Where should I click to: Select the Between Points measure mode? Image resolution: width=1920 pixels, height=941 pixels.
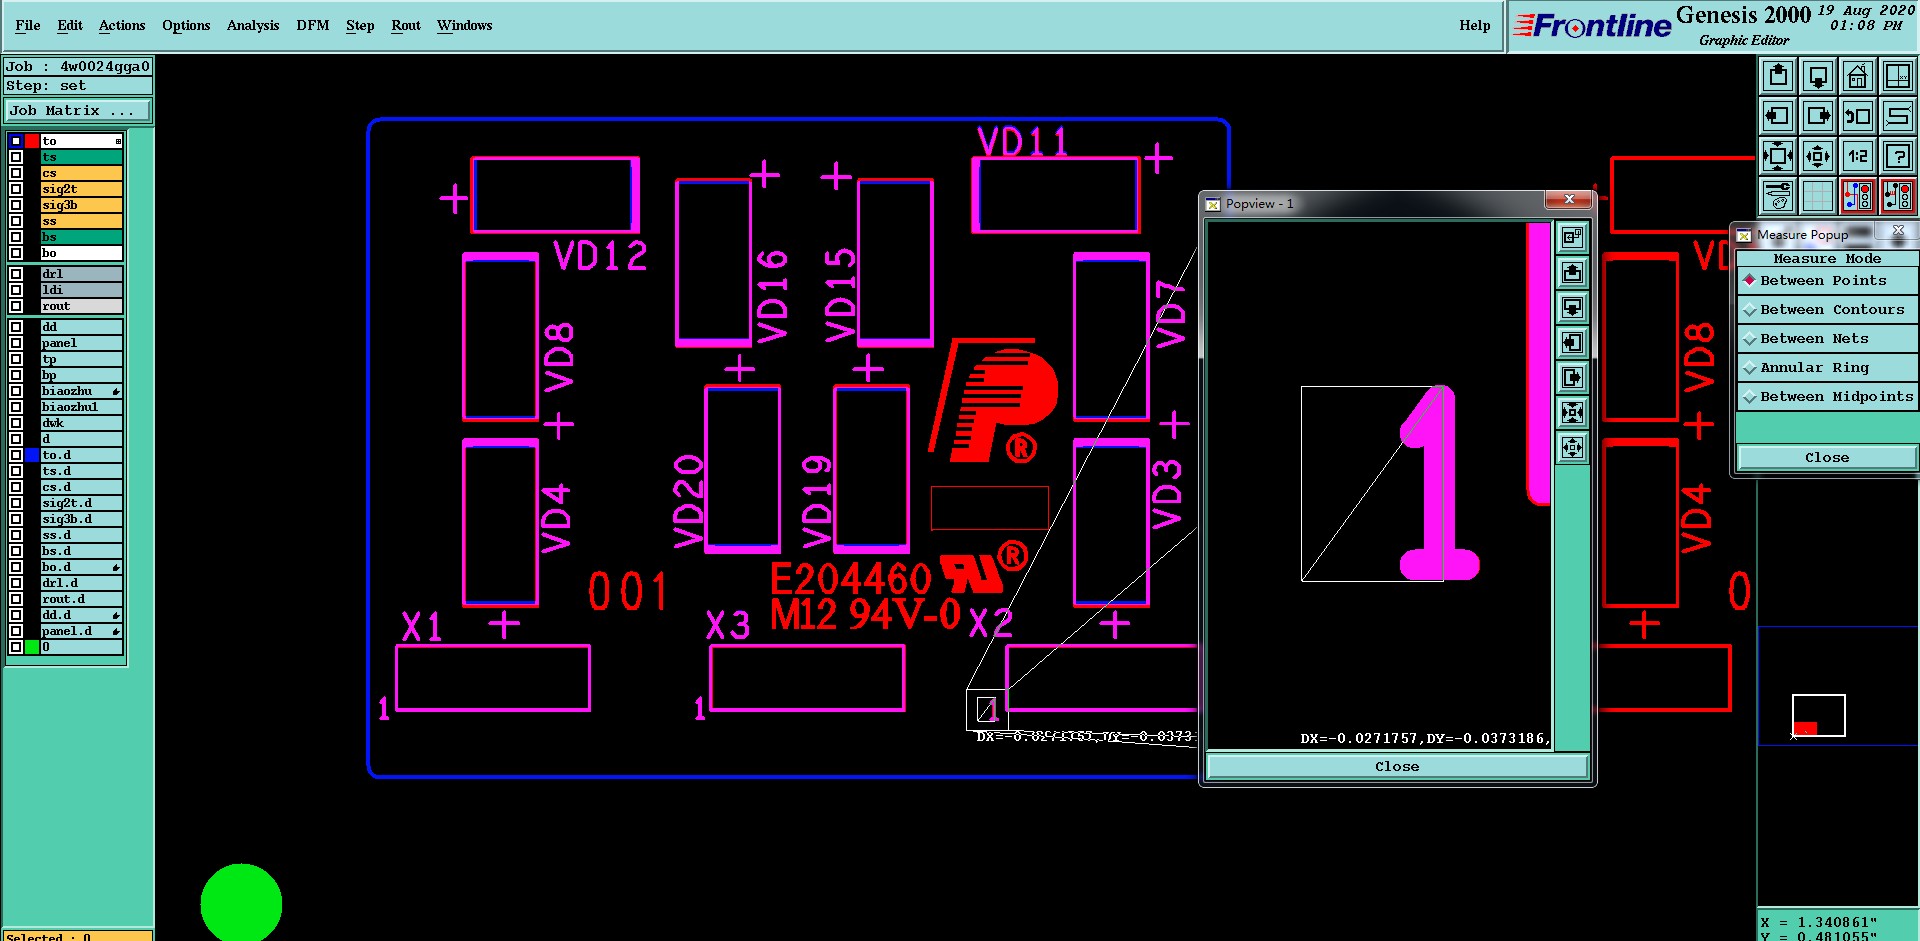click(x=1826, y=281)
